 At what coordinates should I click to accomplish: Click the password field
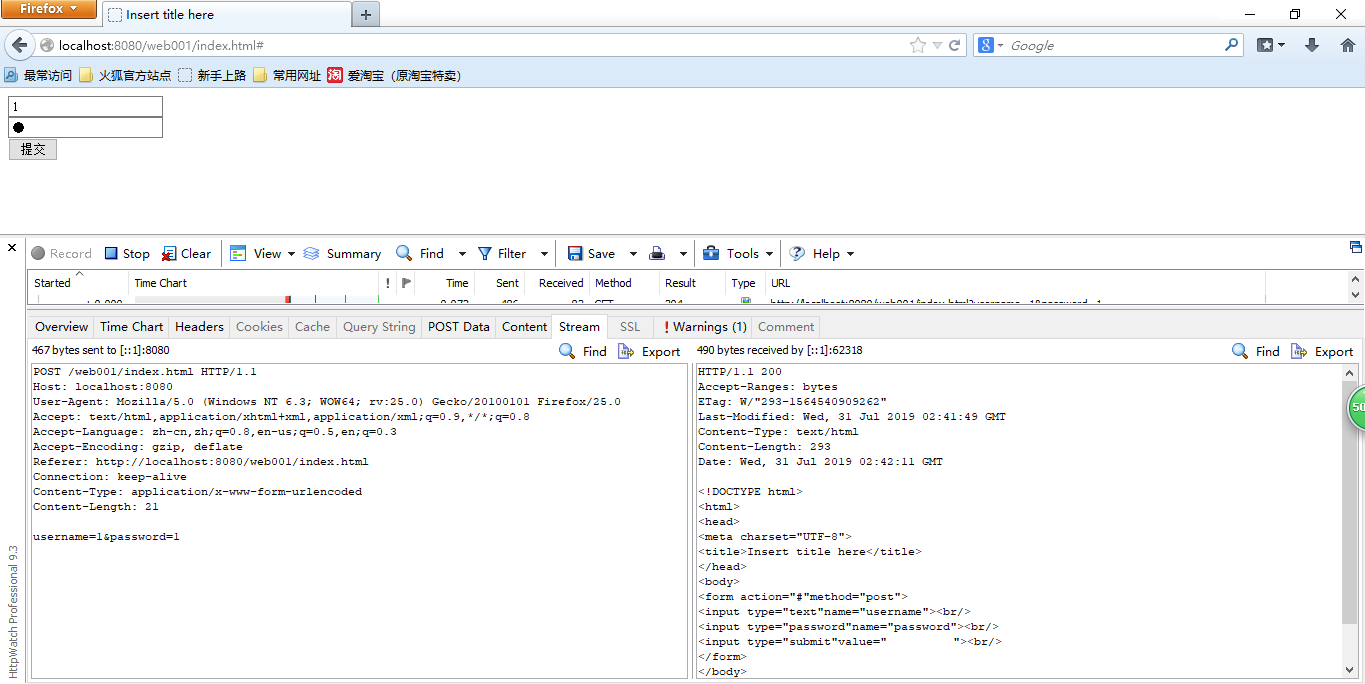click(x=85, y=127)
